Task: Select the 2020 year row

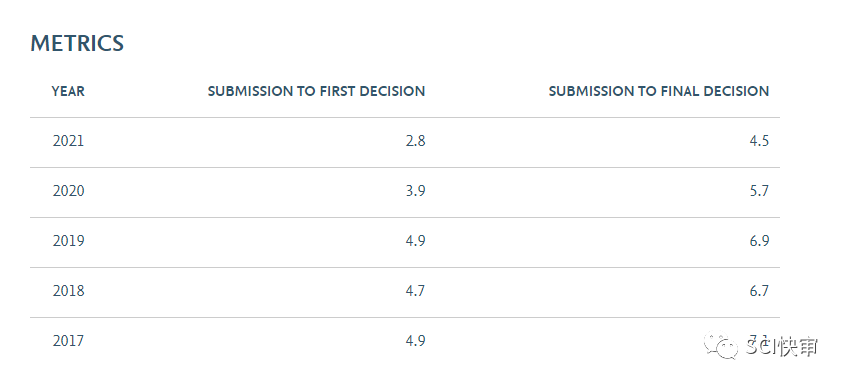Action: (405, 192)
